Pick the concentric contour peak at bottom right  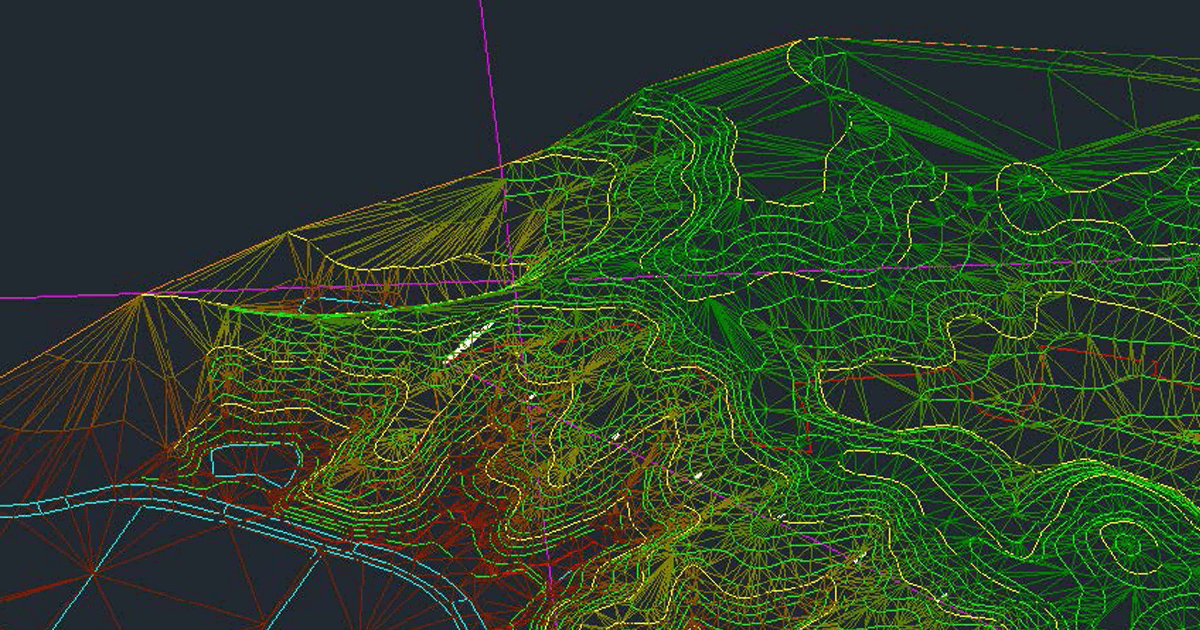(1125, 543)
